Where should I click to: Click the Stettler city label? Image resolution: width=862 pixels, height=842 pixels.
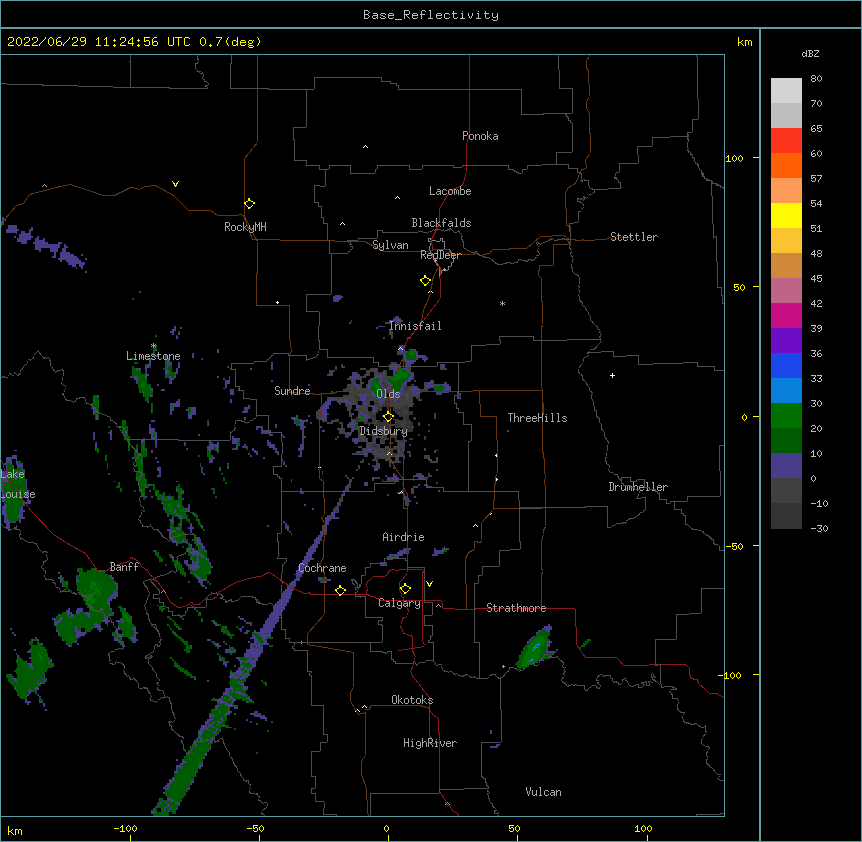pyautogui.click(x=634, y=237)
